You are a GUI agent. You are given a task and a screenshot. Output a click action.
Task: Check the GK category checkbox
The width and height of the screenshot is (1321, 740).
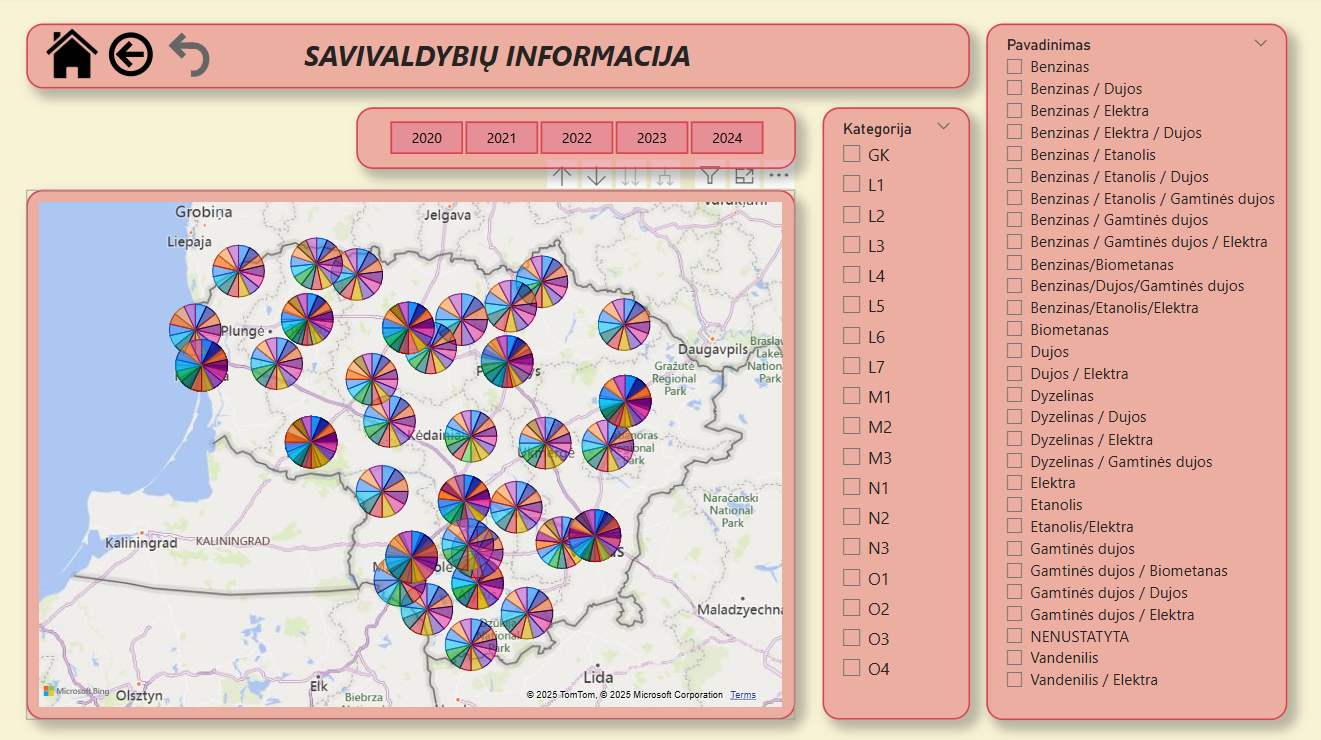point(852,154)
